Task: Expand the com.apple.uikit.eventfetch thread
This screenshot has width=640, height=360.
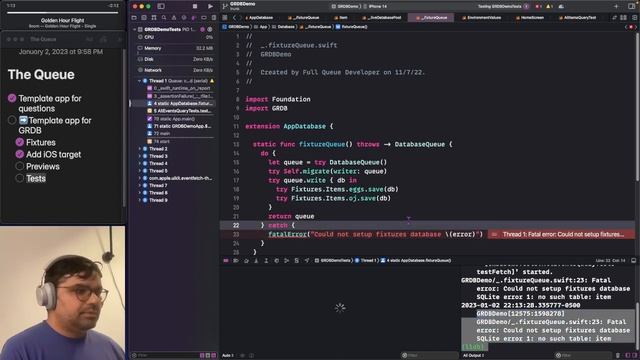Action: tap(140, 178)
